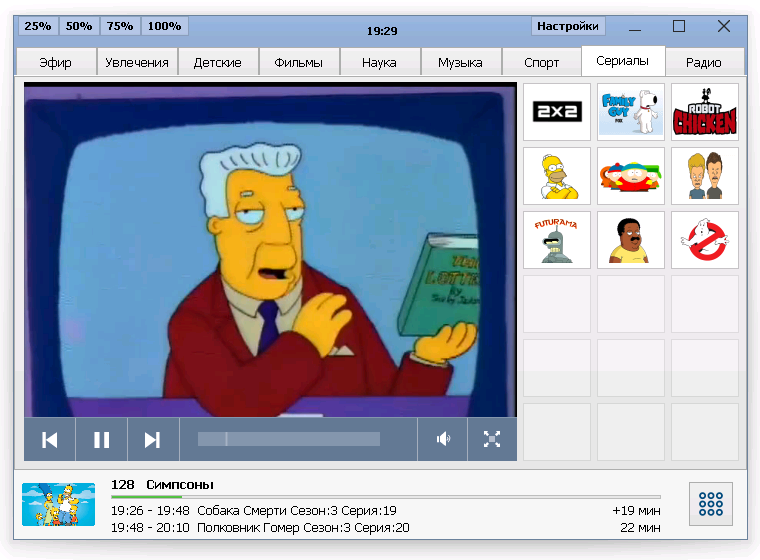
Task: Click the +19 мин remaining time
Action: (x=636, y=511)
